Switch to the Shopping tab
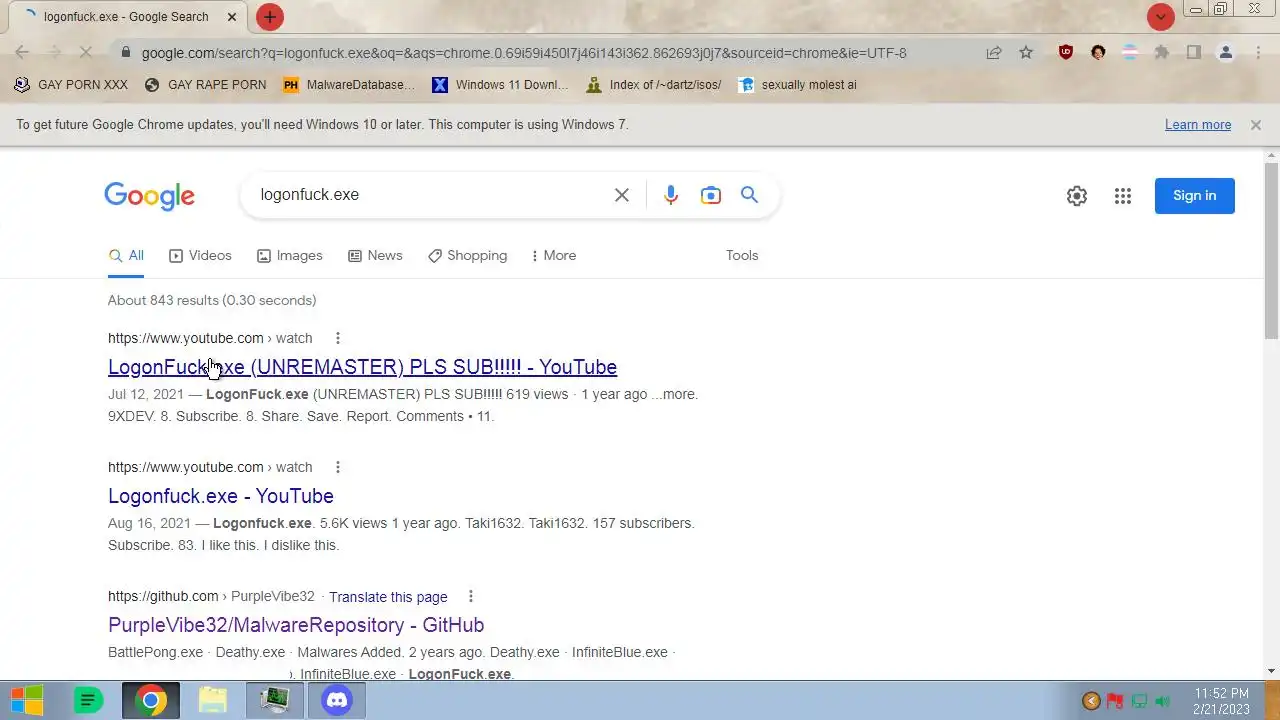This screenshot has height=720, width=1280. [467, 256]
